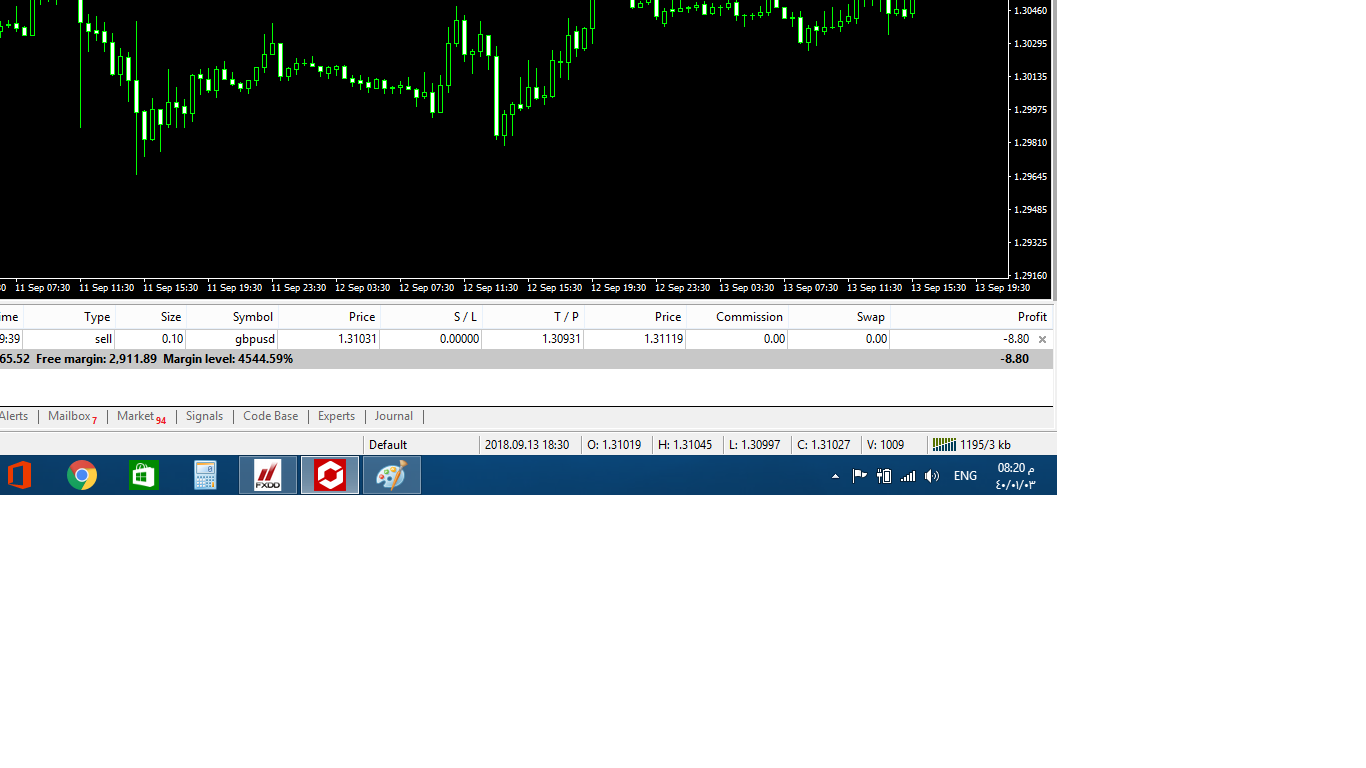
Task: Sort orders by Profit column header
Action: [1032, 317]
